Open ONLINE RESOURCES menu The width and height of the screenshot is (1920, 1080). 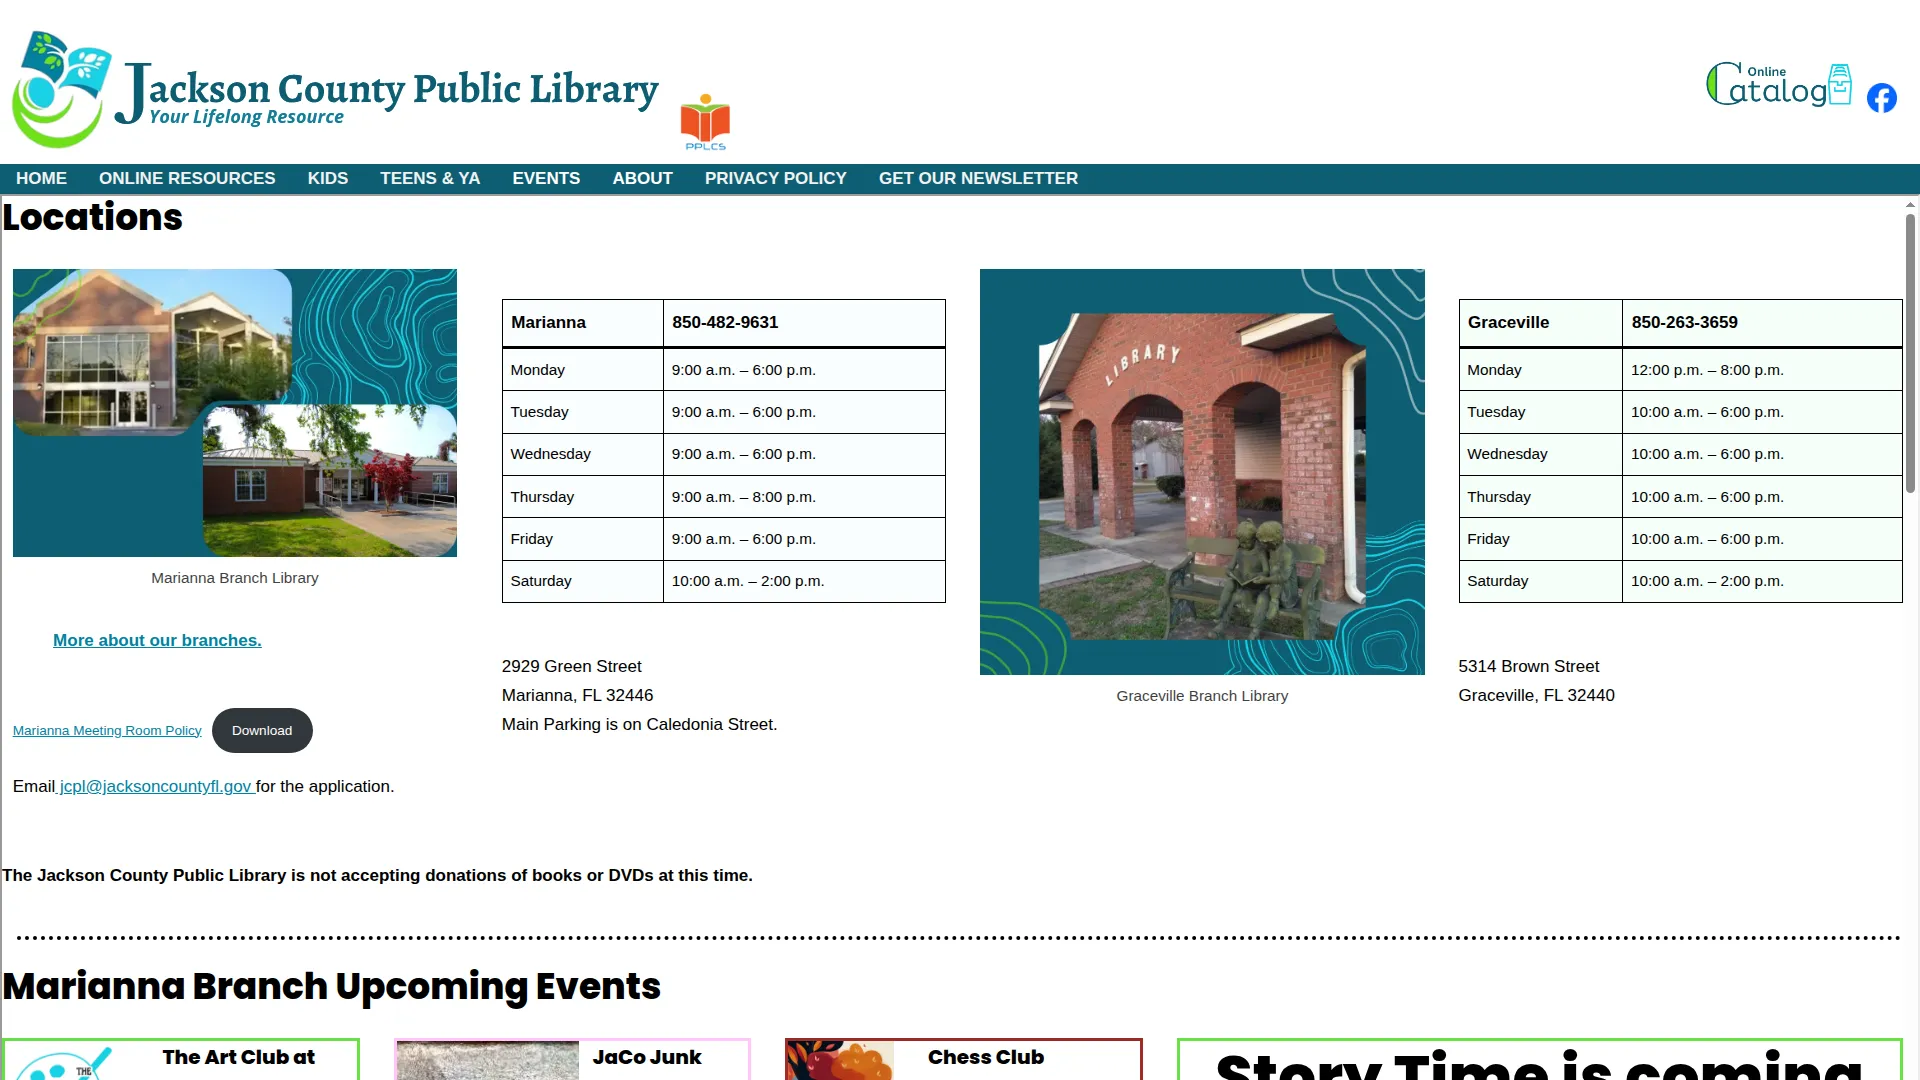[187, 178]
